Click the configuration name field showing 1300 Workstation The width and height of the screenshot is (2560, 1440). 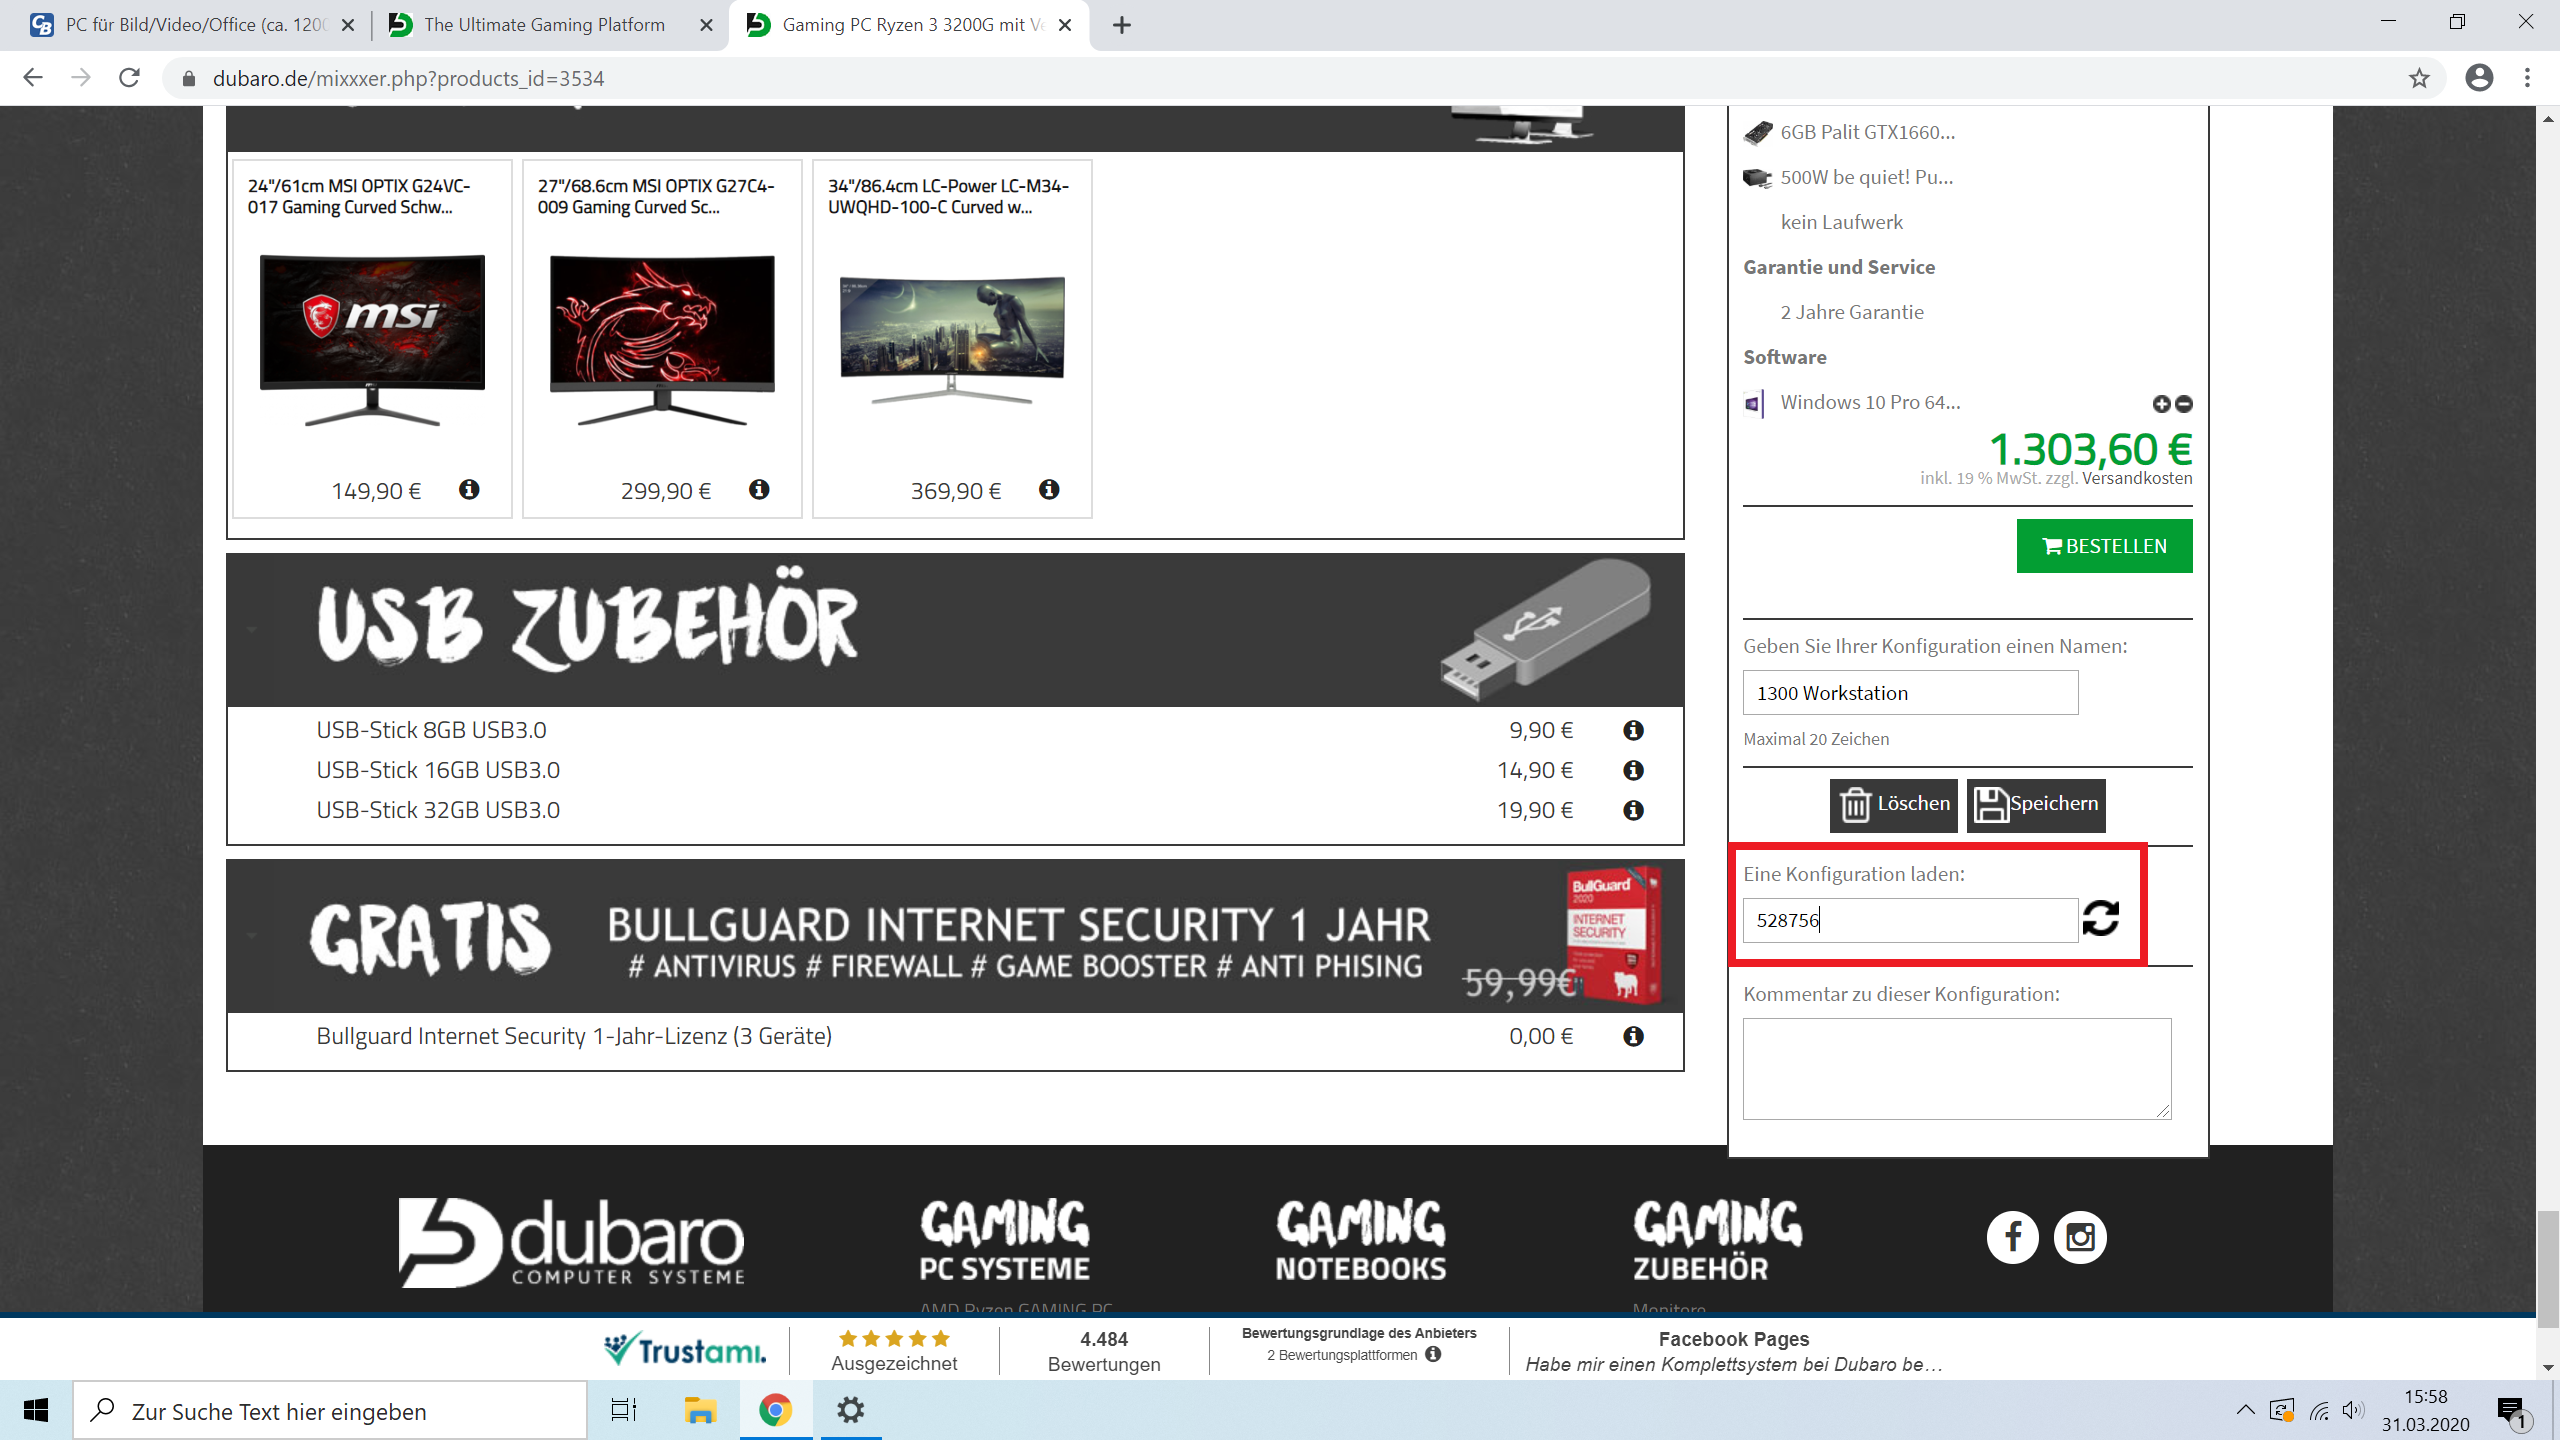1910,692
